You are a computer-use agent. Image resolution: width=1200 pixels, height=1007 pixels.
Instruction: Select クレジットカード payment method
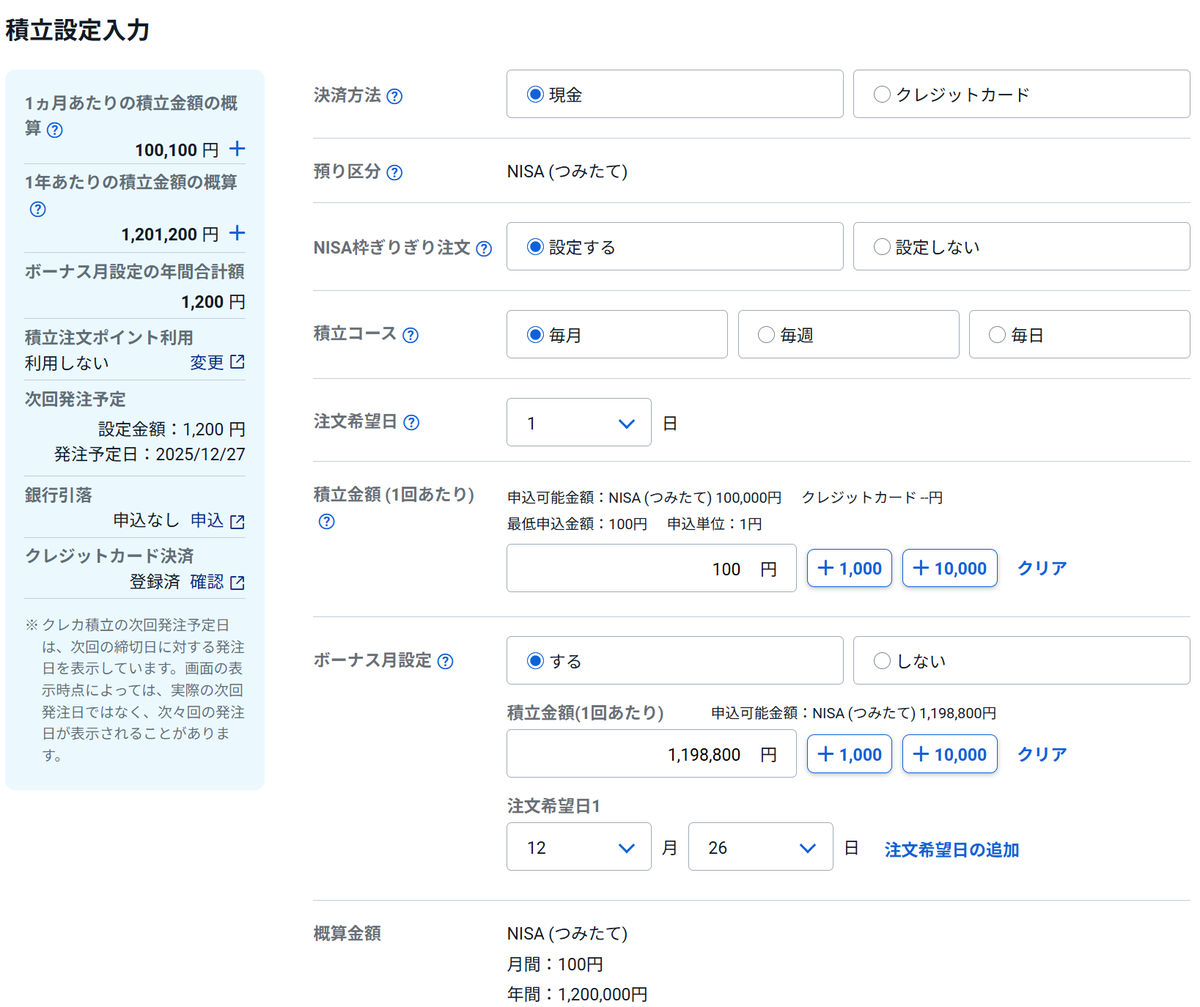(882, 93)
